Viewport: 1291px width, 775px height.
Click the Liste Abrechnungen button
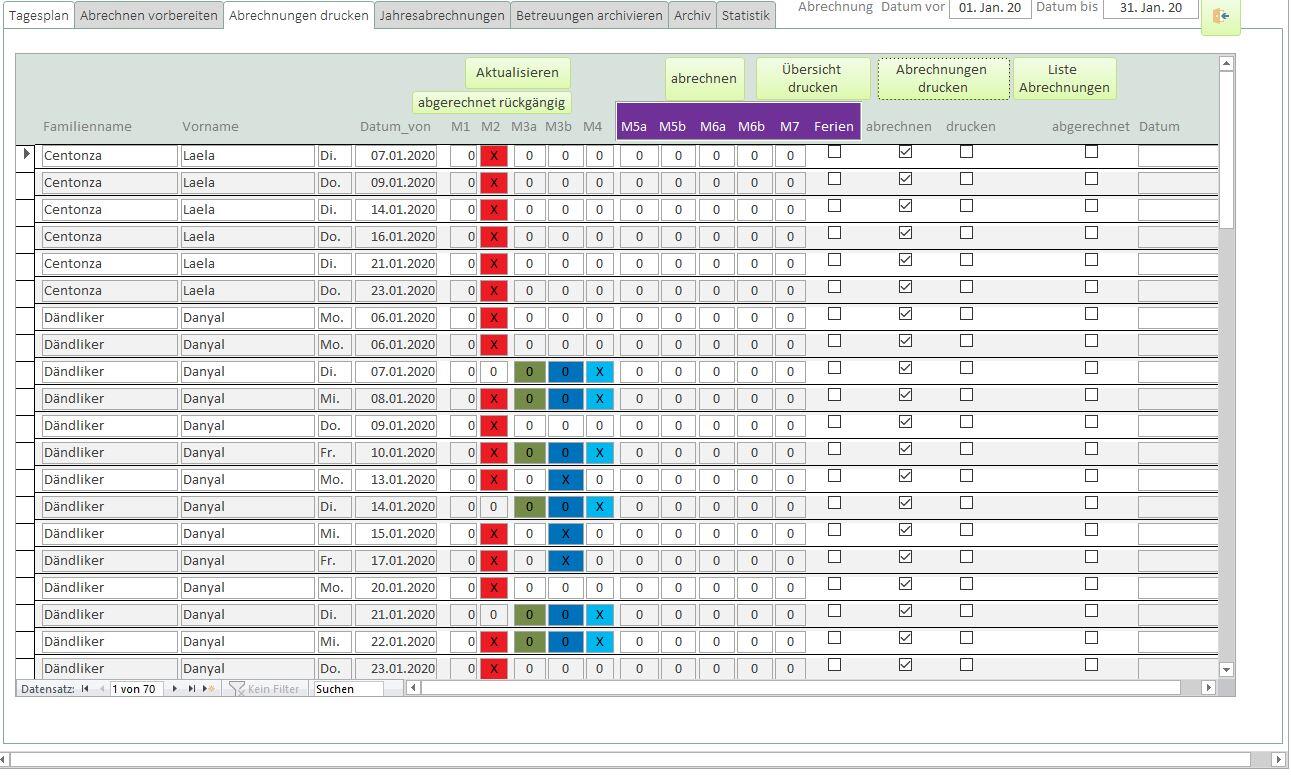[x=1063, y=78]
